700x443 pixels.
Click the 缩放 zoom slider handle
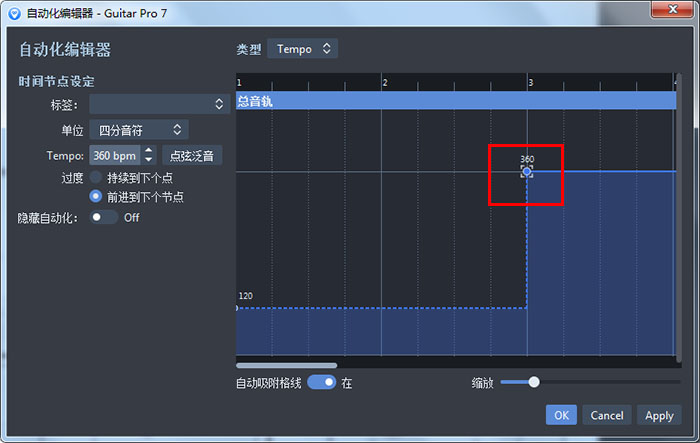click(534, 382)
